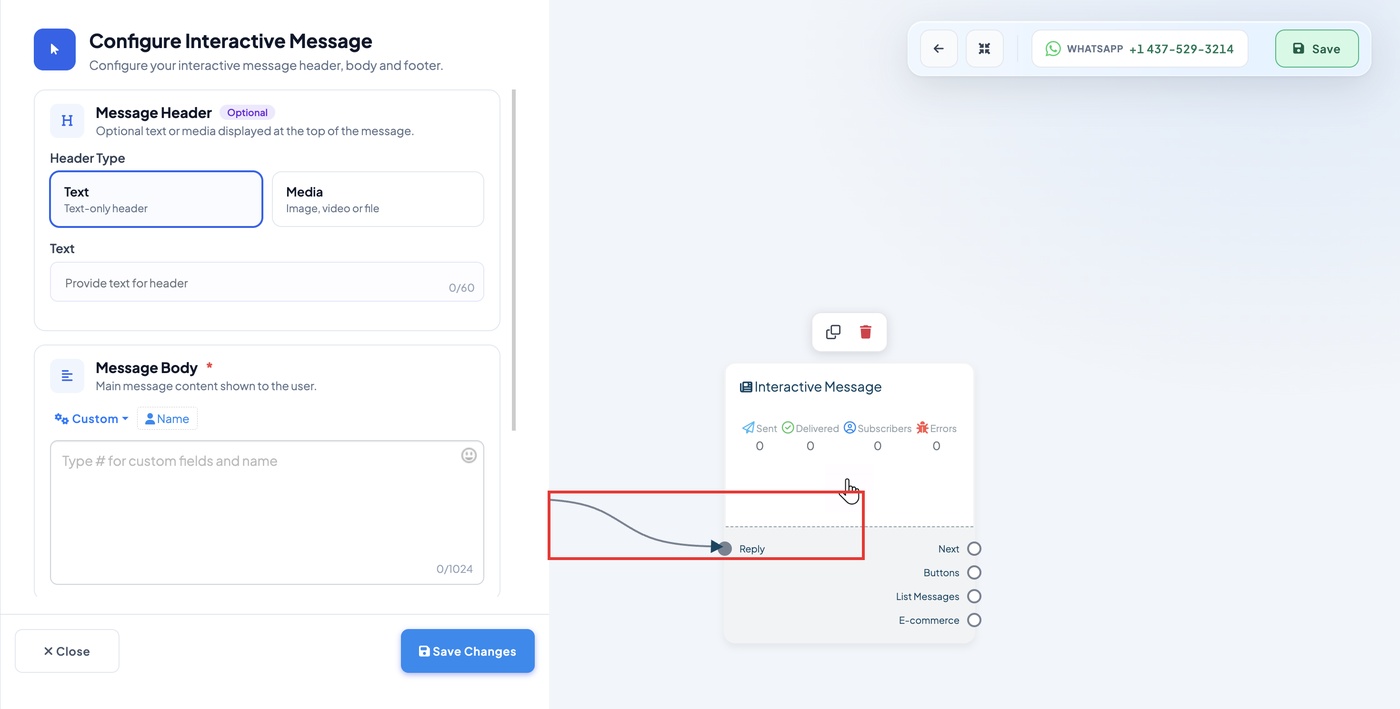The image size is (1400, 709).
Task: Click the blue cursor icon beside Configure Interactive Message
Action: [55, 50]
